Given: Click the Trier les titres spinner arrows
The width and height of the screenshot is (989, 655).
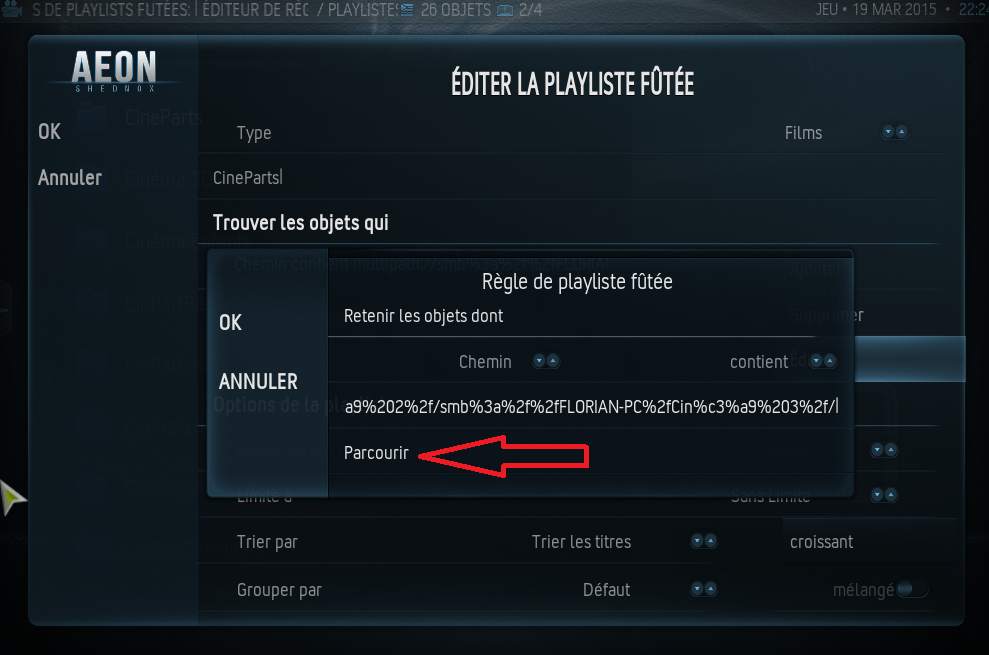Looking at the screenshot, I should pyautogui.click(x=703, y=541).
